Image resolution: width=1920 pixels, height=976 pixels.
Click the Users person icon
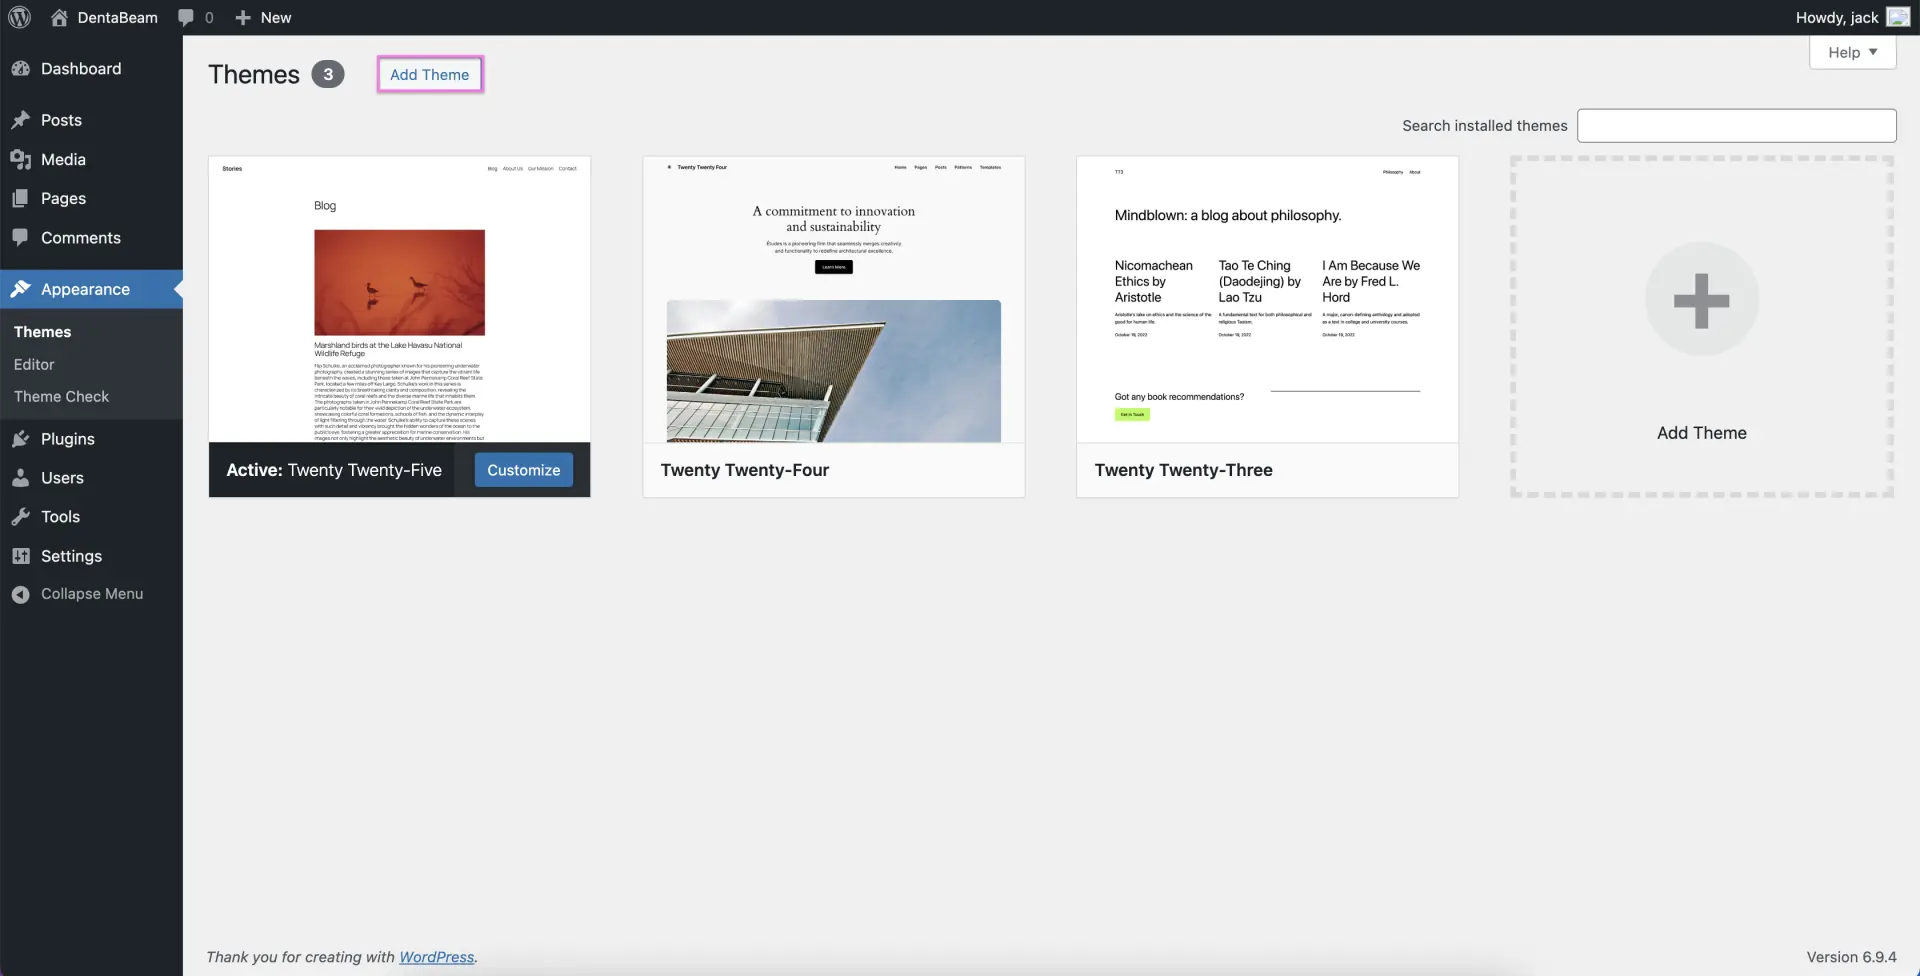(x=21, y=478)
